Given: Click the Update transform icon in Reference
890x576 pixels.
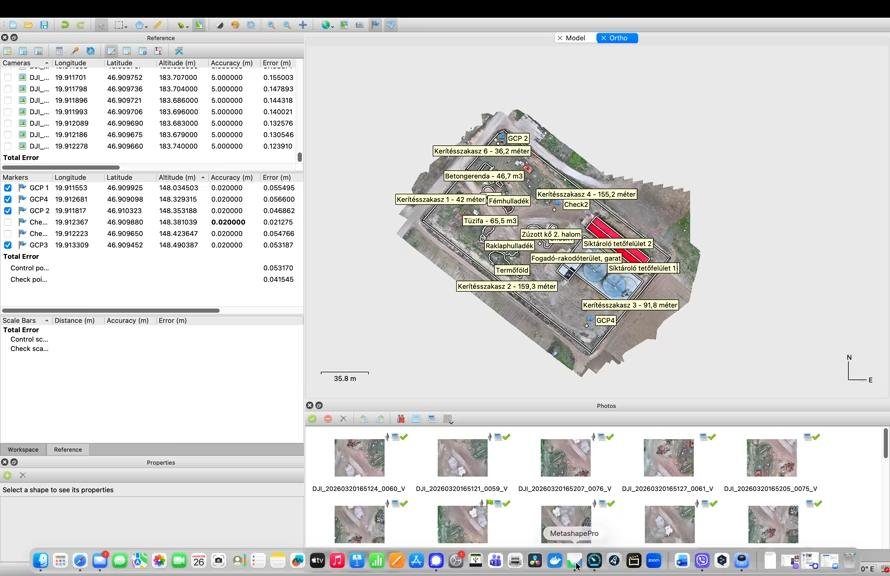Looking at the screenshot, I should pos(90,51).
